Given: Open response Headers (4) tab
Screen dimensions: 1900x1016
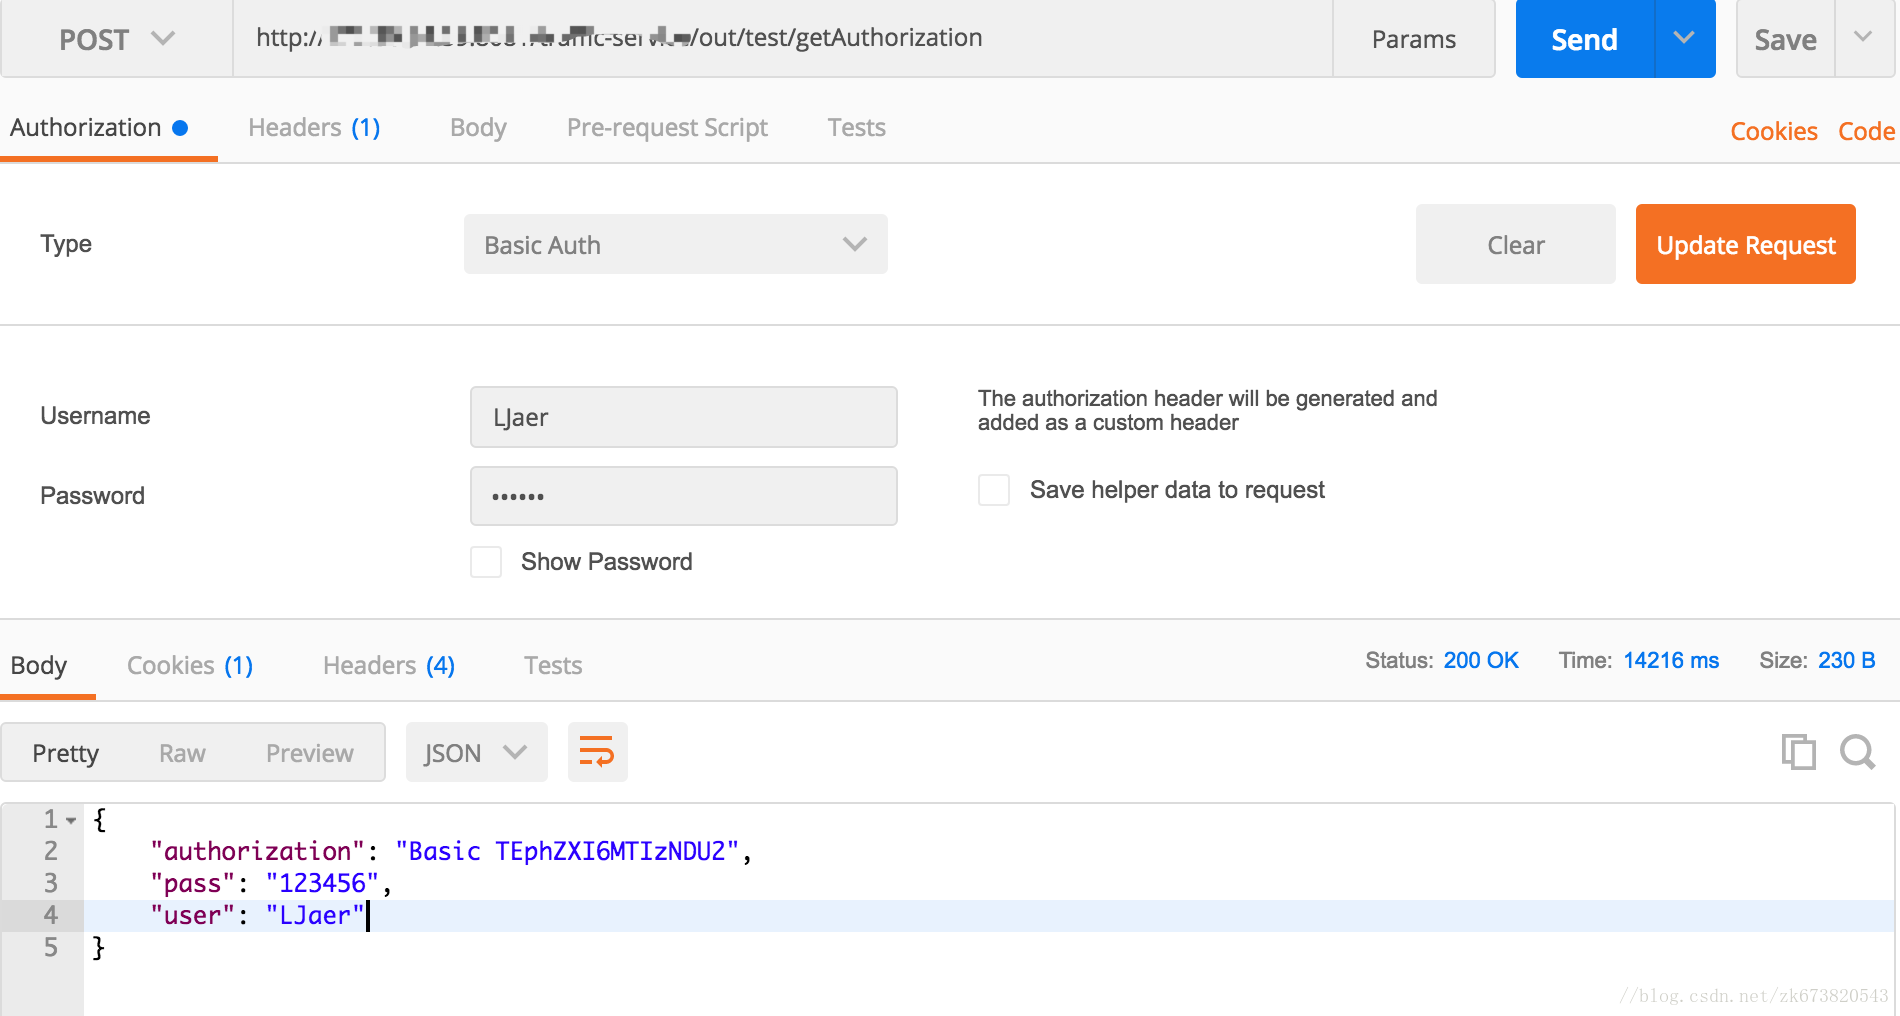Looking at the screenshot, I should point(389,666).
